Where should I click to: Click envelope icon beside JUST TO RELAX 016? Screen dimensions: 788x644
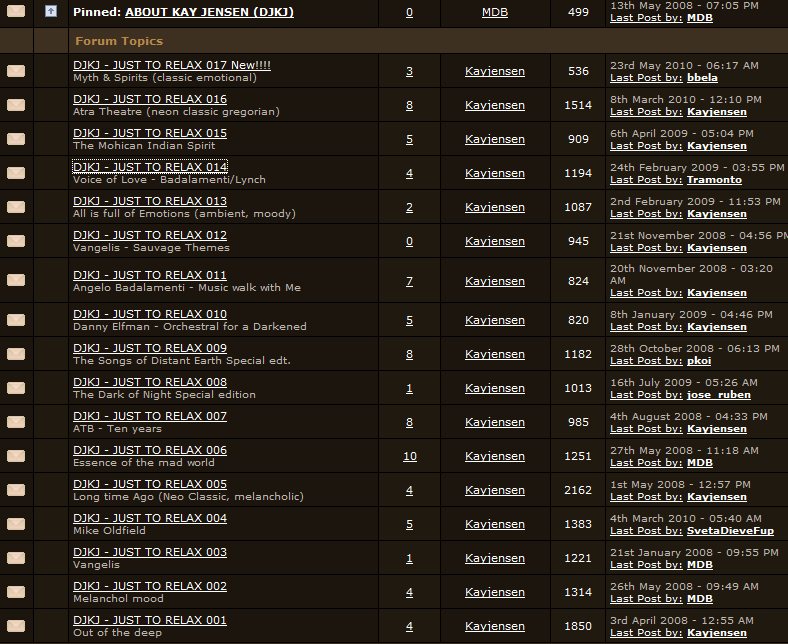(x=16, y=105)
